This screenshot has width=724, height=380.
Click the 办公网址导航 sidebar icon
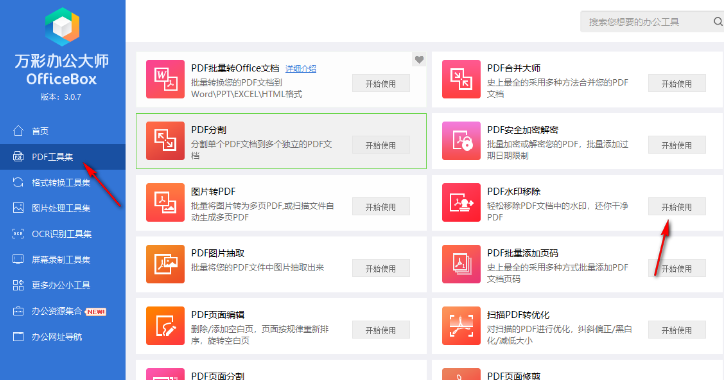coord(18,336)
